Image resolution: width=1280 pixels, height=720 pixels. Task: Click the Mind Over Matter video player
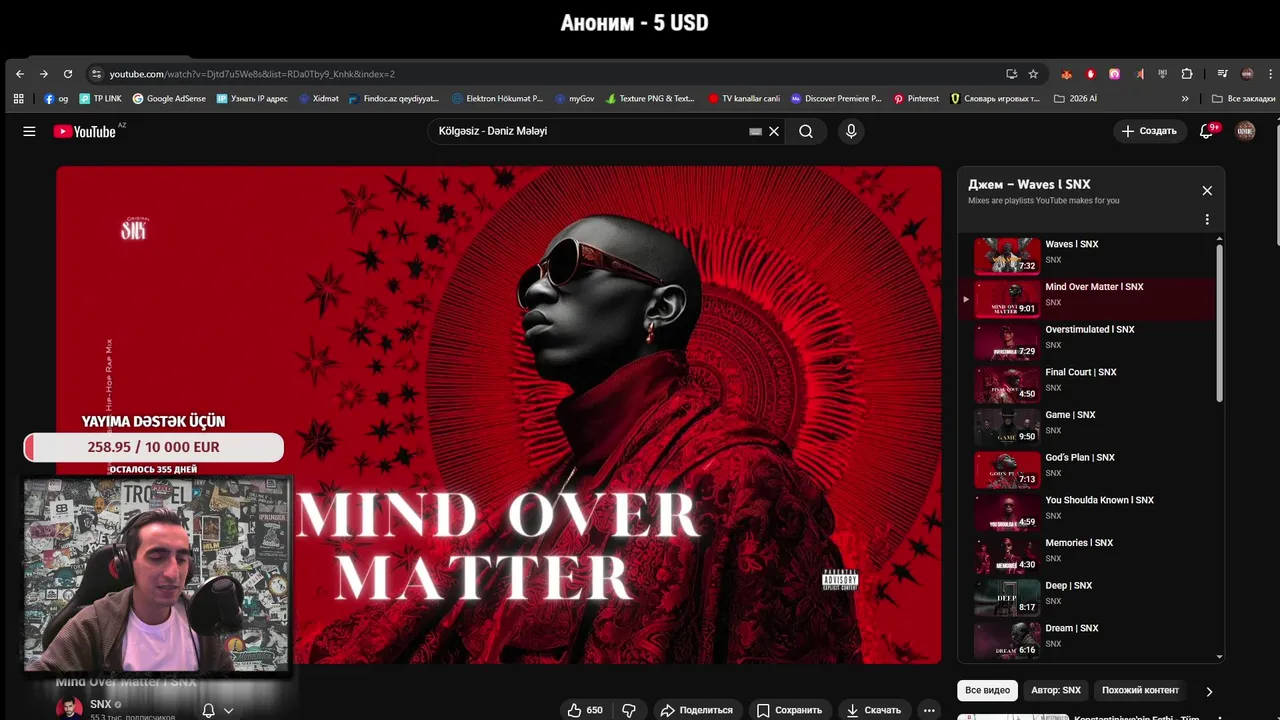click(498, 415)
